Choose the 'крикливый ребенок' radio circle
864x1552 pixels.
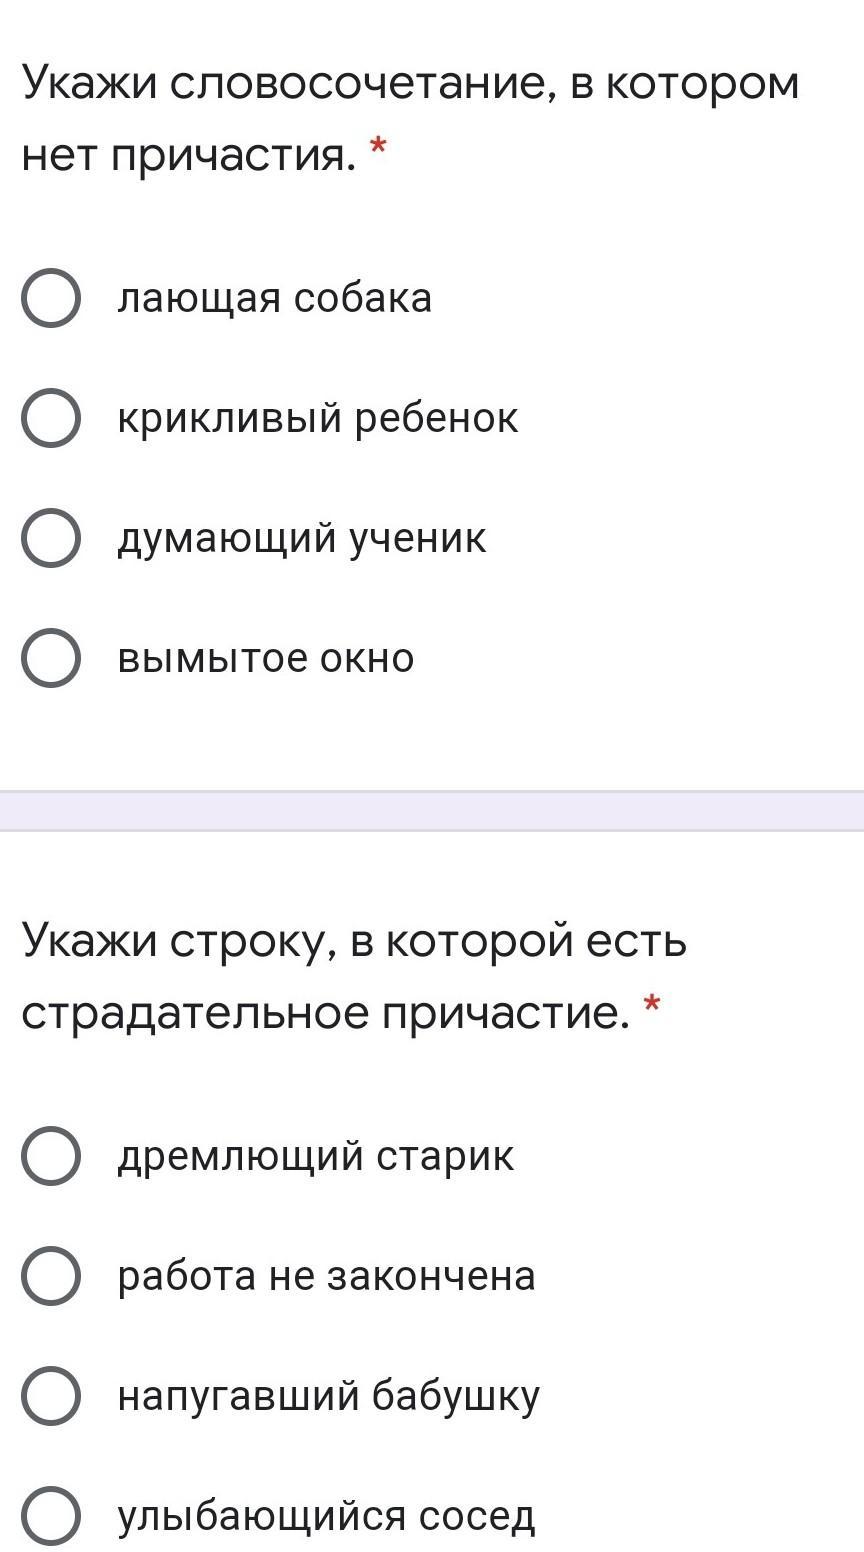point(50,419)
